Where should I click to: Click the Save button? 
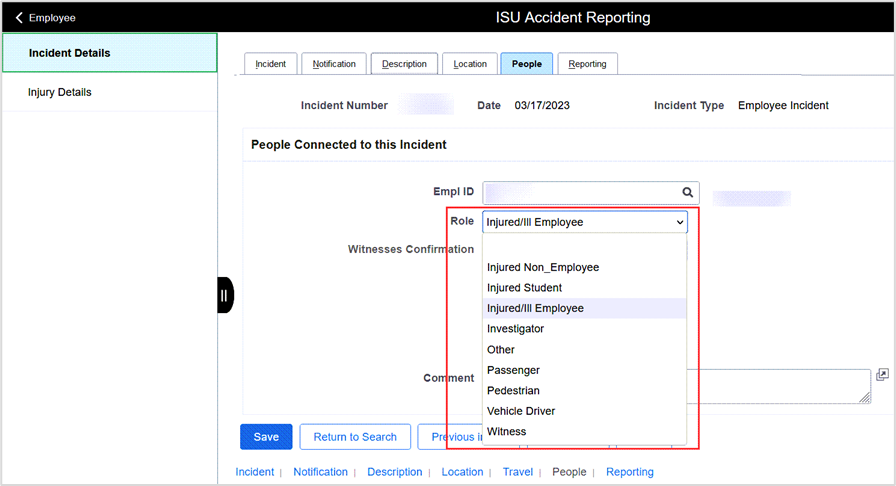tap(266, 437)
